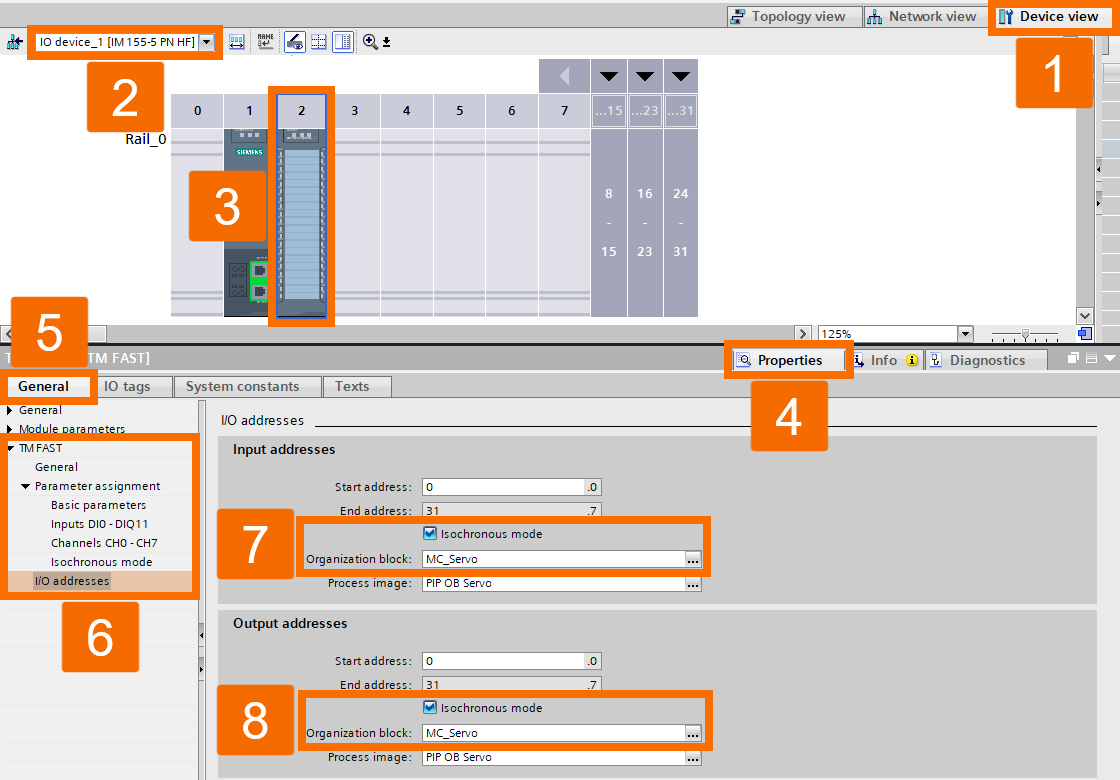
Task: Open the Info tab
Action: [x=884, y=360]
